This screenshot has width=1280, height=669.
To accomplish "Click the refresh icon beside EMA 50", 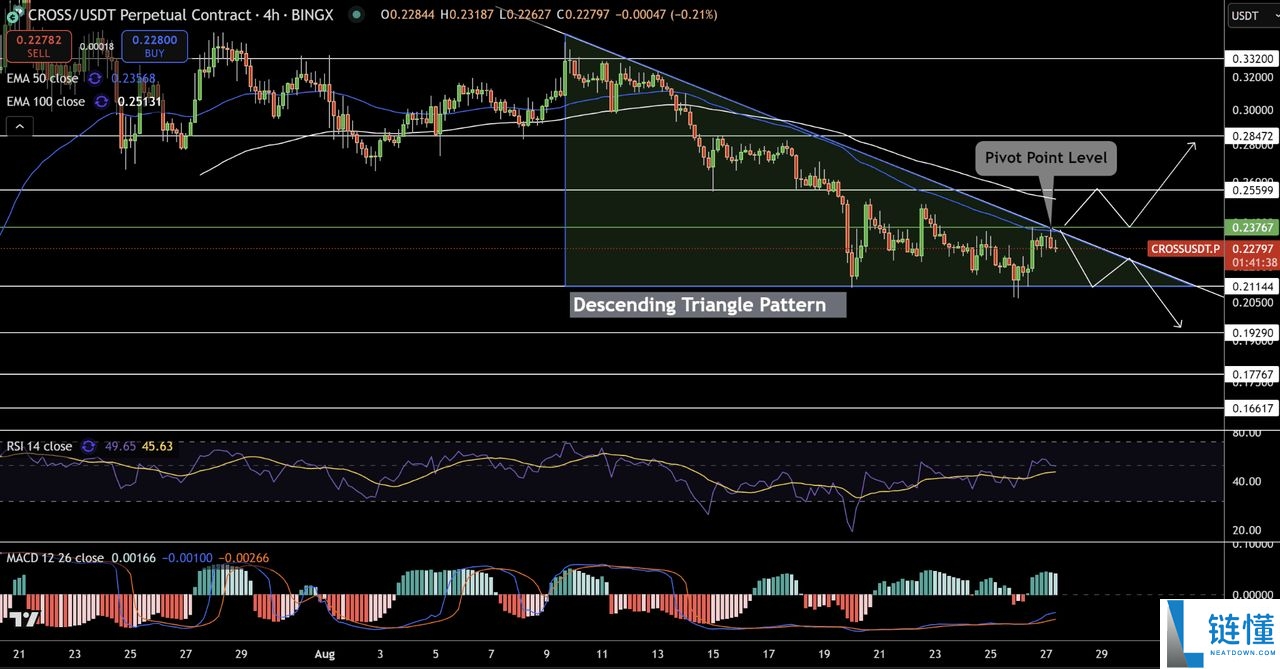I will tap(95, 78).
